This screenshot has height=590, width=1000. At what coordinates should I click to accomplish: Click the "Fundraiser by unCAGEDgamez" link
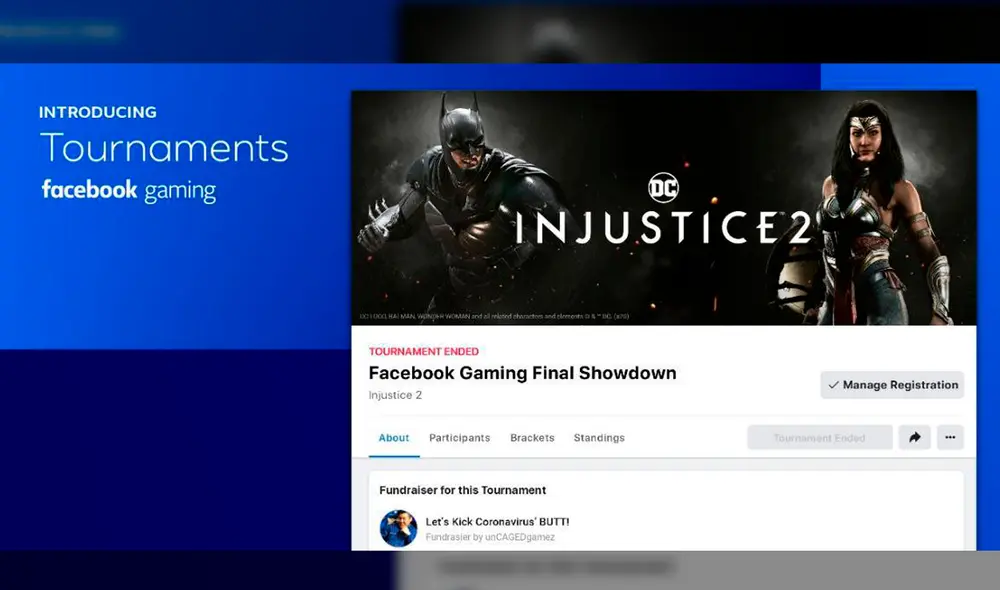489,536
